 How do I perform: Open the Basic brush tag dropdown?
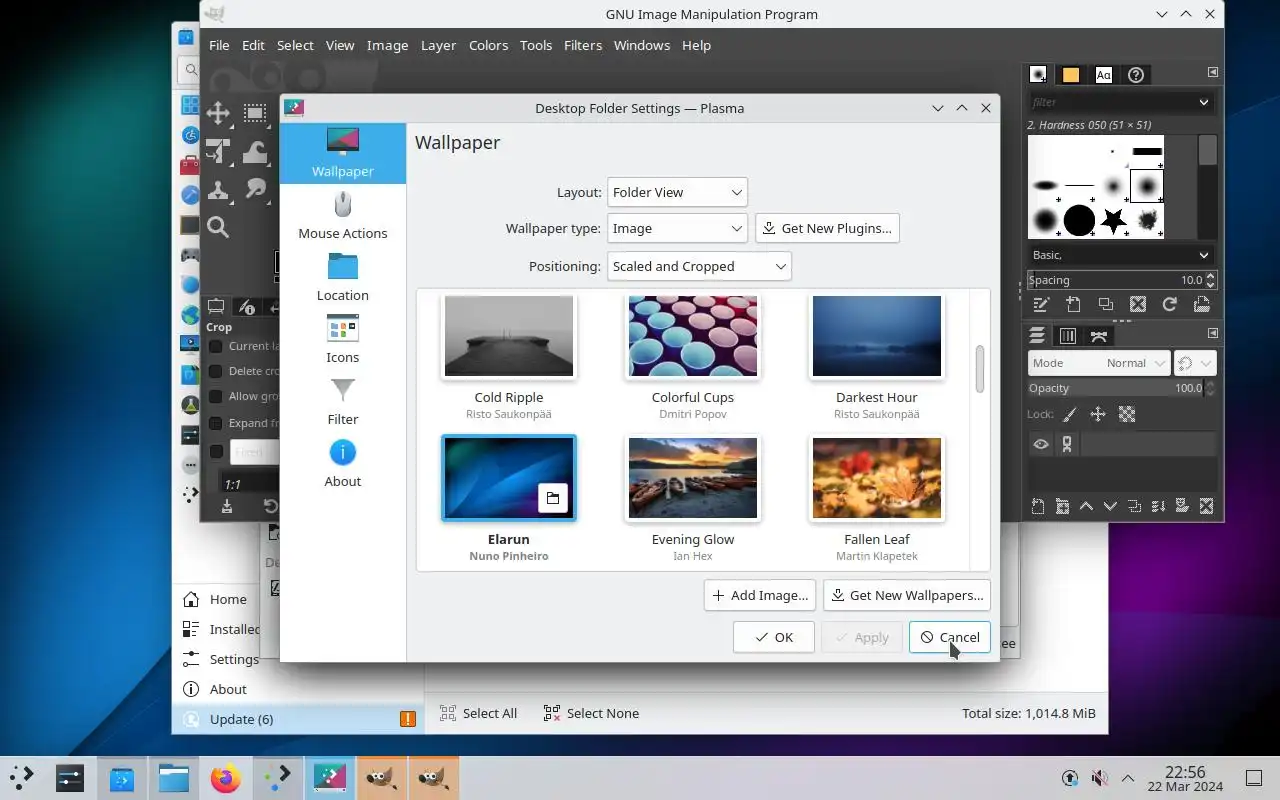tap(1122, 255)
